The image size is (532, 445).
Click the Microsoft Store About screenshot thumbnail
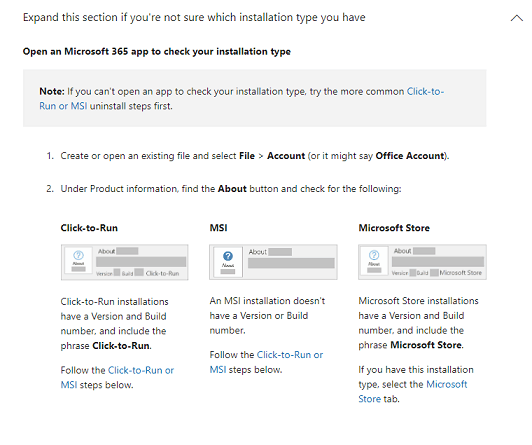pos(422,262)
